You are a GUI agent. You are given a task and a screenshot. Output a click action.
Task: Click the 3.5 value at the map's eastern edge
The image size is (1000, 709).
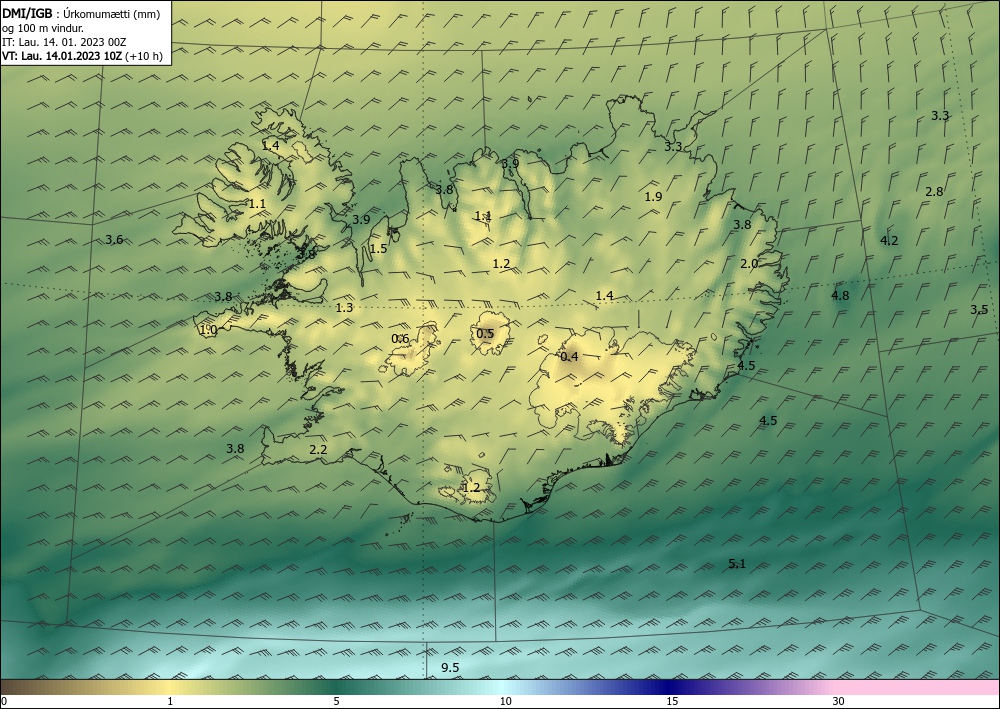980,310
